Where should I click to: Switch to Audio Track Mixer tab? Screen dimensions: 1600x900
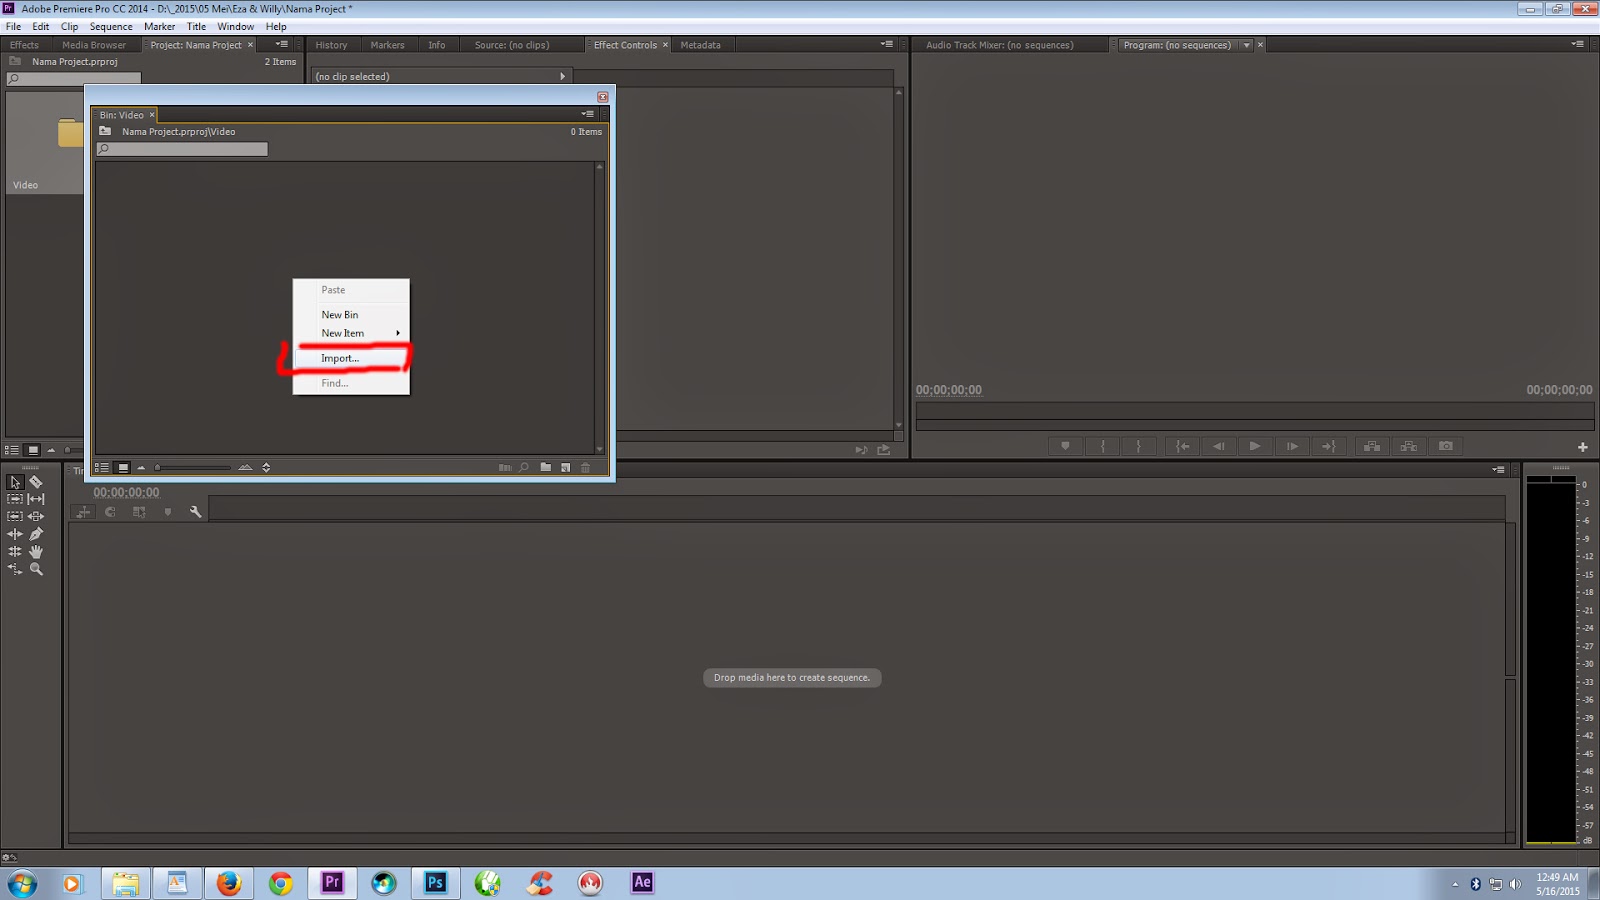point(999,45)
